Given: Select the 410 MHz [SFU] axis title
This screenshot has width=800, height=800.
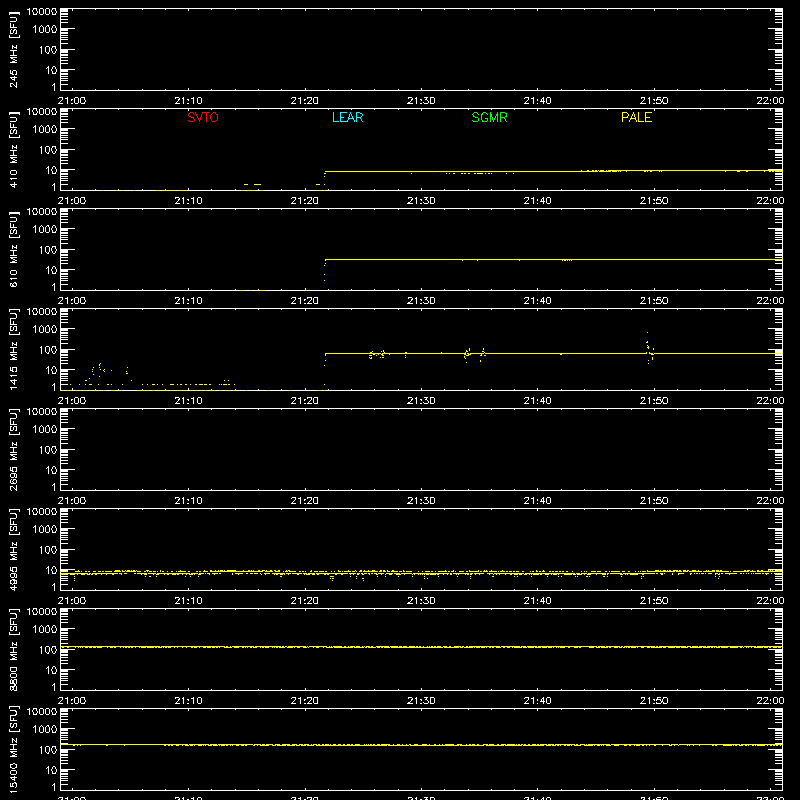Looking at the screenshot, I should [13, 150].
